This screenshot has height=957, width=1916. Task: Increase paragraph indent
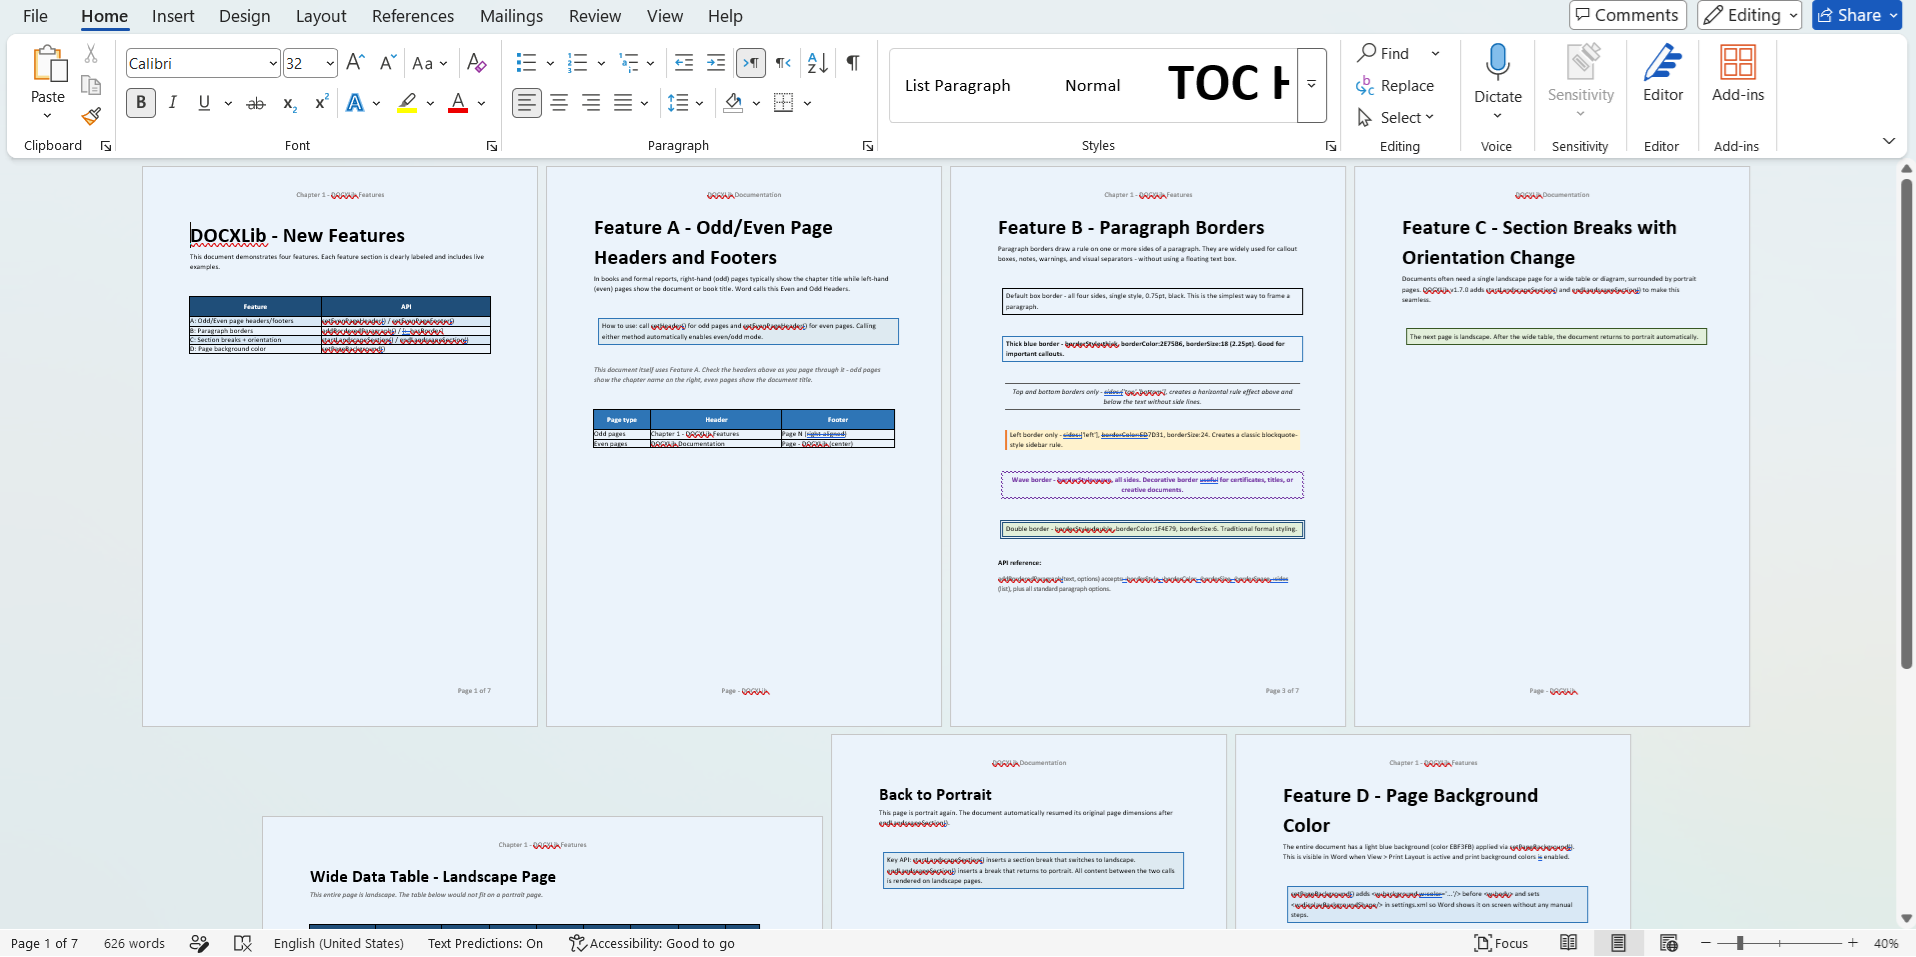(716, 63)
